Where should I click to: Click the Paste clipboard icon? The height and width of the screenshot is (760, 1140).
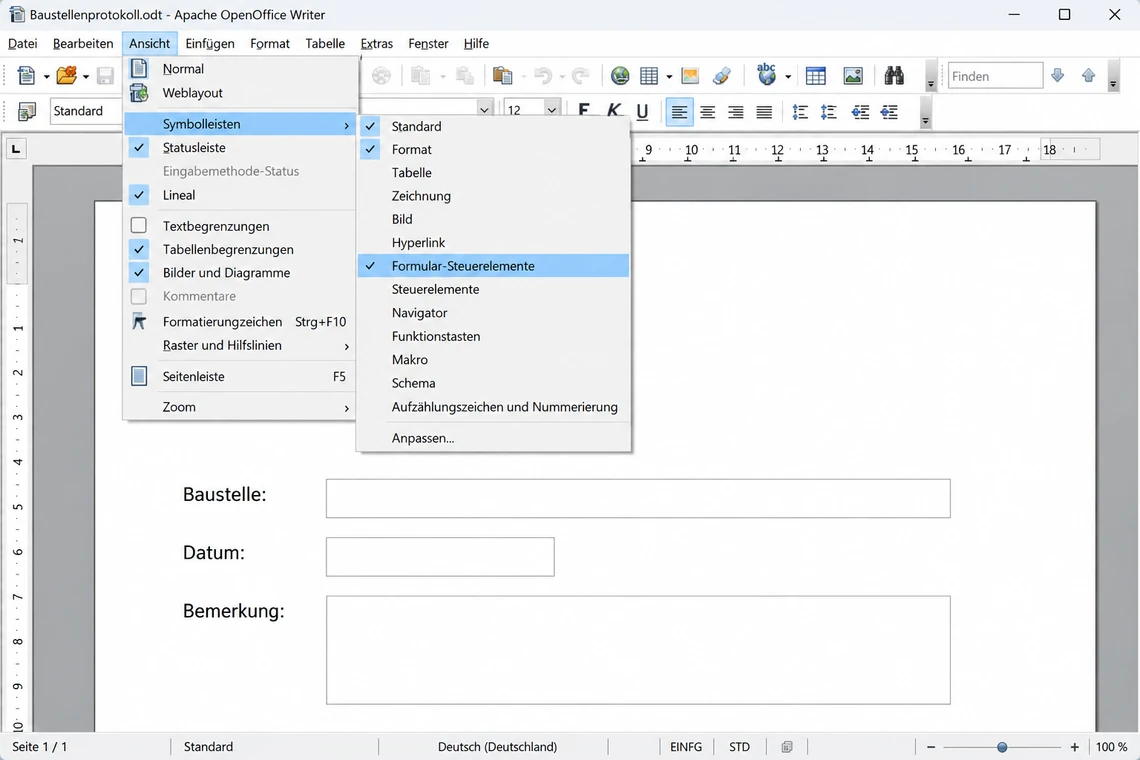[502, 76]
